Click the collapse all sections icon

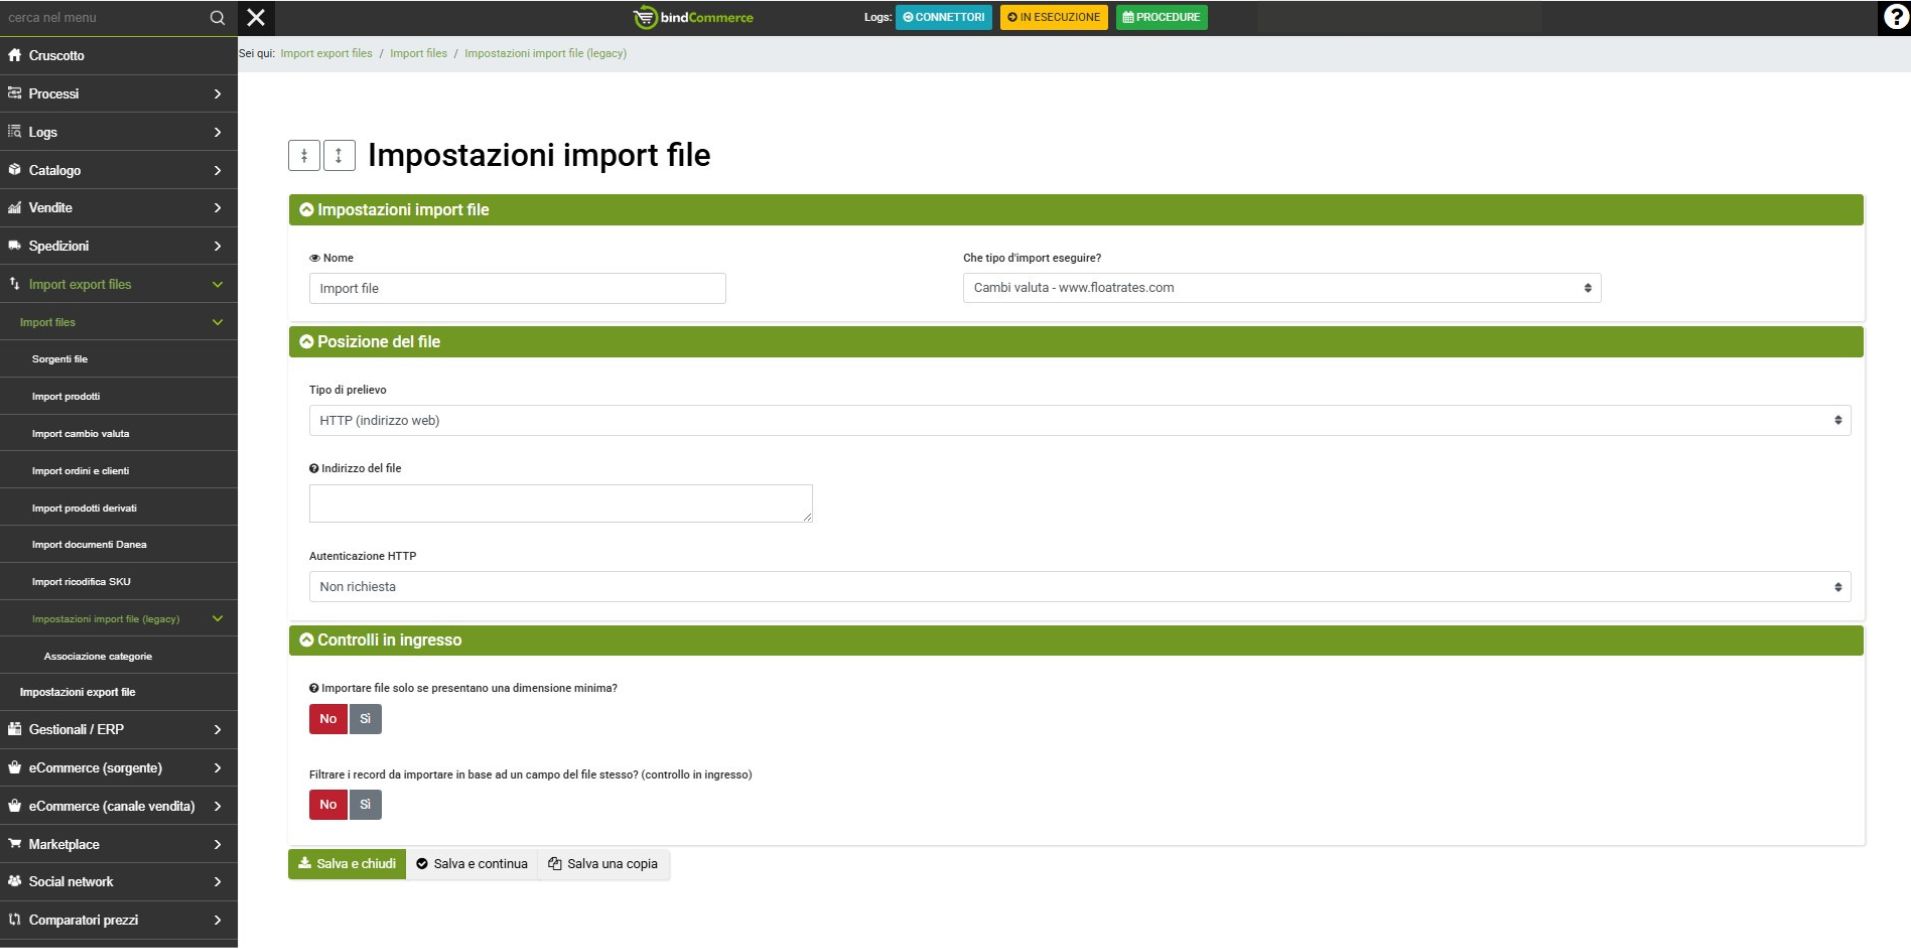click(304, 156)
